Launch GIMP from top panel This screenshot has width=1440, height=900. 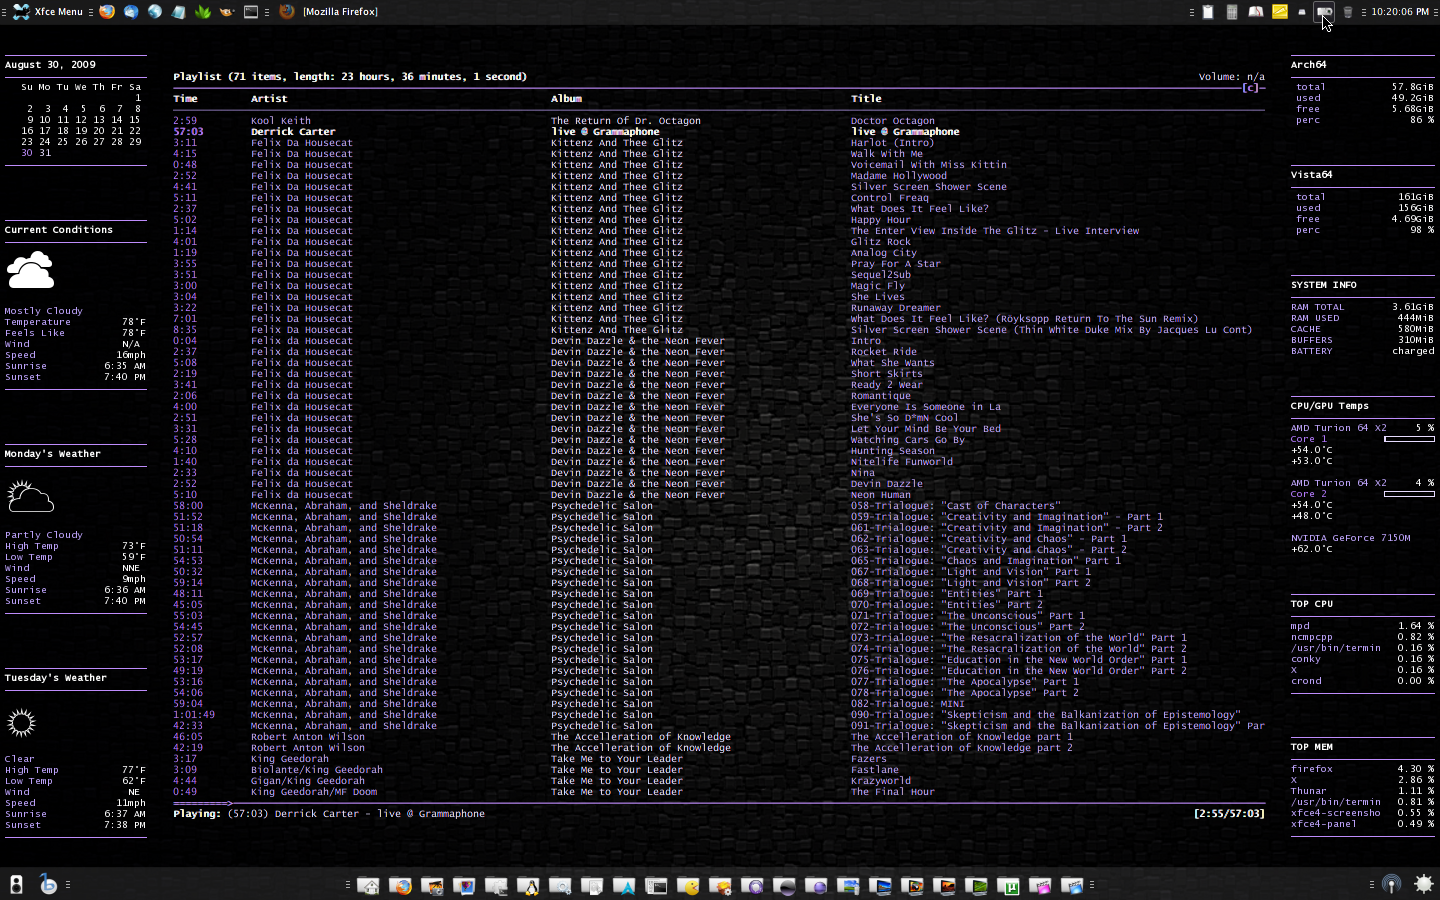(227, 12)
